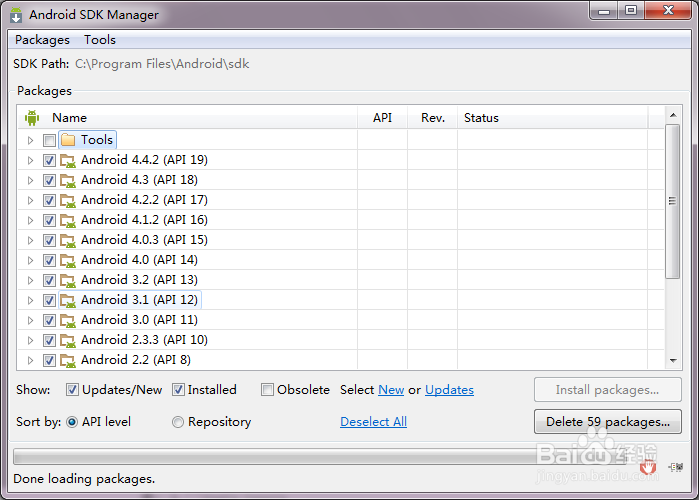
Task: Expand the Android 4.4.2 (API 19) node
Action: point(30,160)
